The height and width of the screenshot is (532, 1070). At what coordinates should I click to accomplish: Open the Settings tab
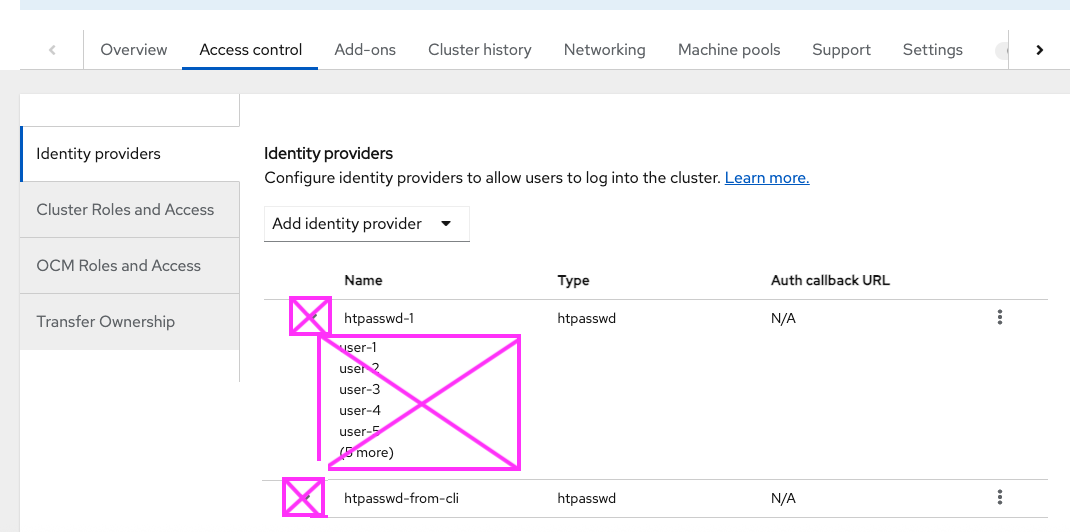(x=932, y=50)
